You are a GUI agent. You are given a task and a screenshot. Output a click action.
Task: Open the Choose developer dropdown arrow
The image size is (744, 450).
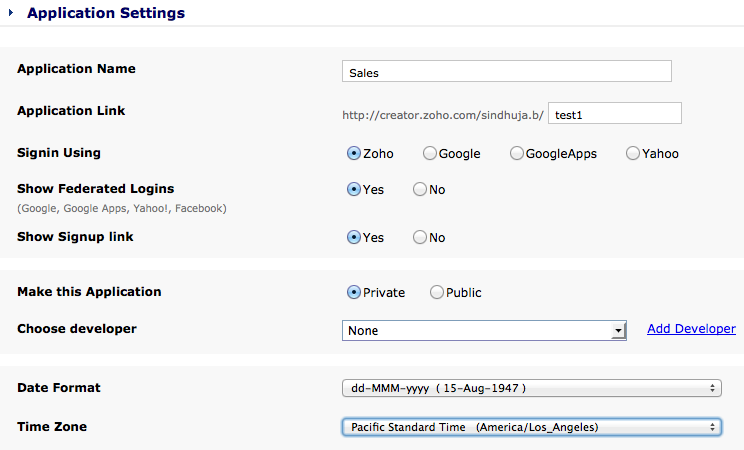[619, 331]
